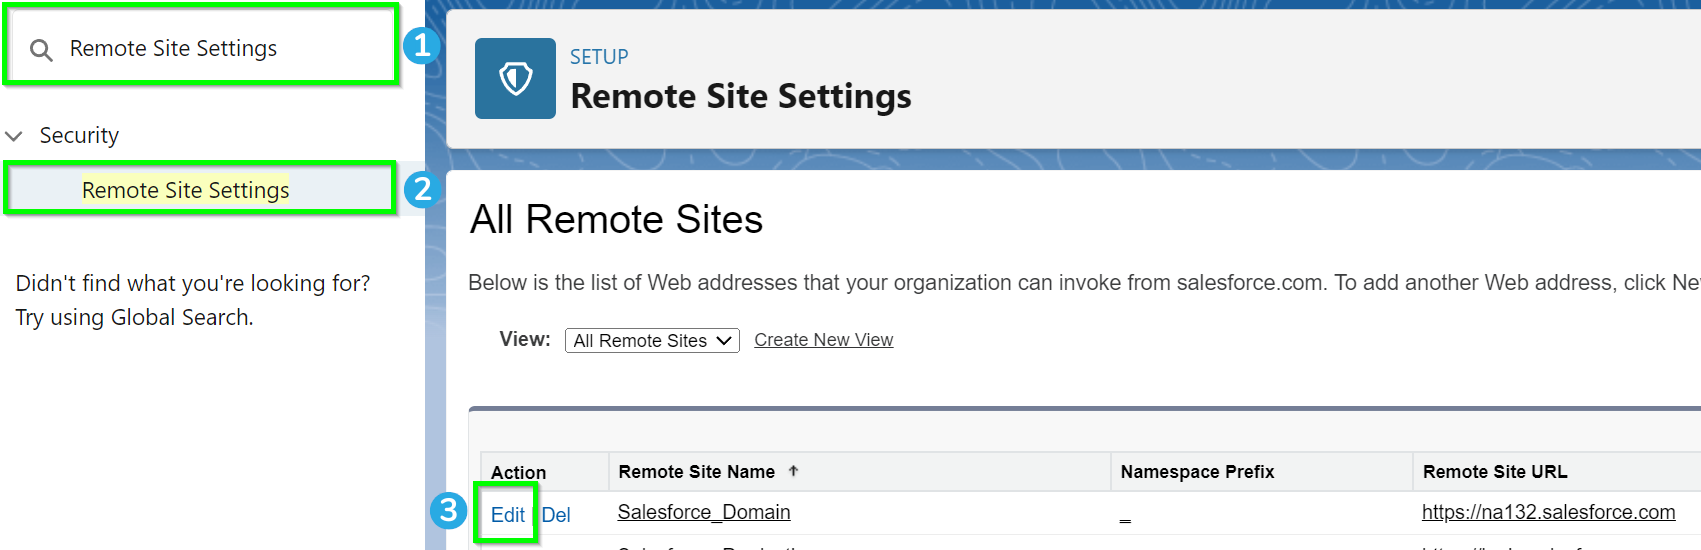Click the Quick Find search field
Screen dimensions: 1701x550
pos(202,46)
